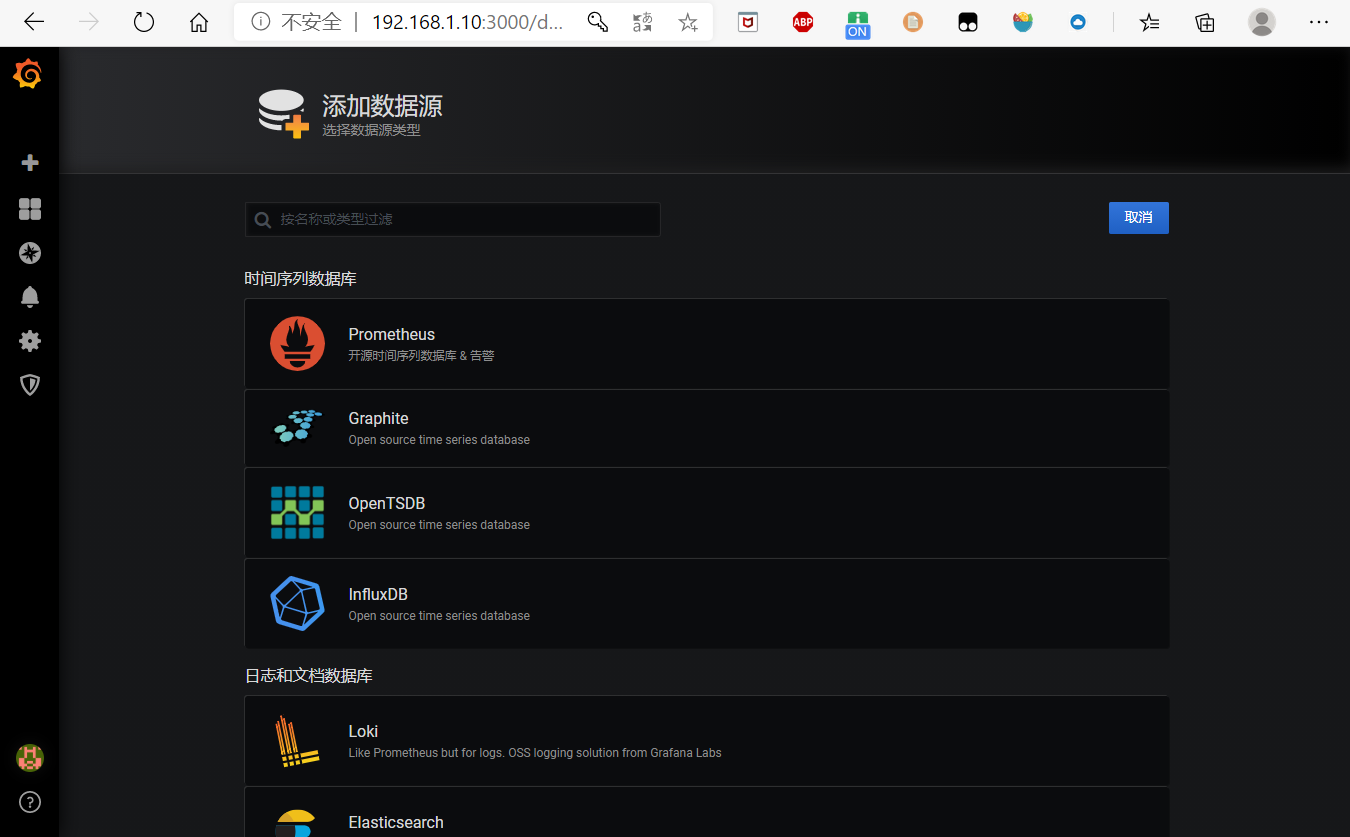Reload the page with refresh icon
Viewport: 1350px width, 837px height.
tap(143, 22)
